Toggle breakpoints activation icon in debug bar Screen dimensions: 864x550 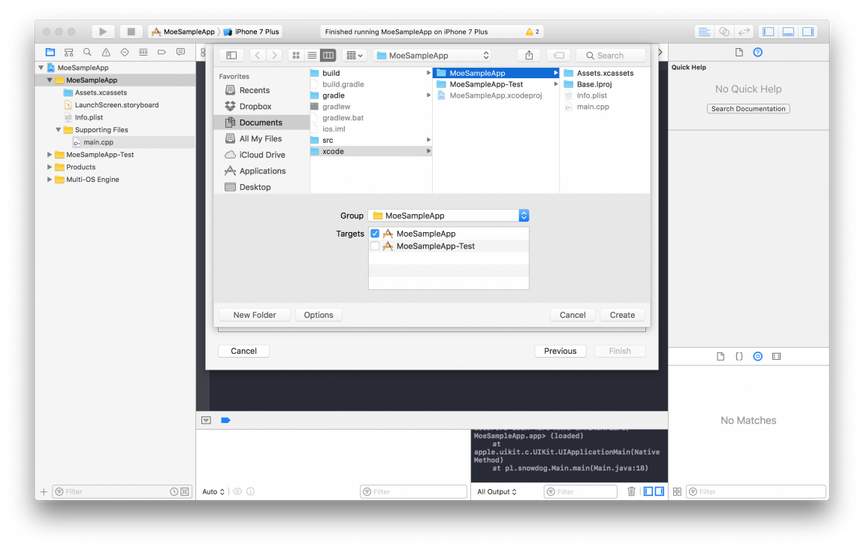tap(225, 420)
